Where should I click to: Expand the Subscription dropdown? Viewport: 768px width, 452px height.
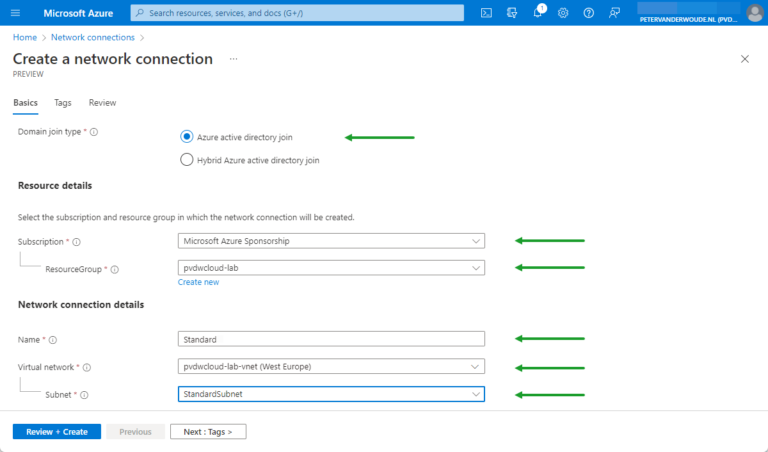click(x=331, y=240)
